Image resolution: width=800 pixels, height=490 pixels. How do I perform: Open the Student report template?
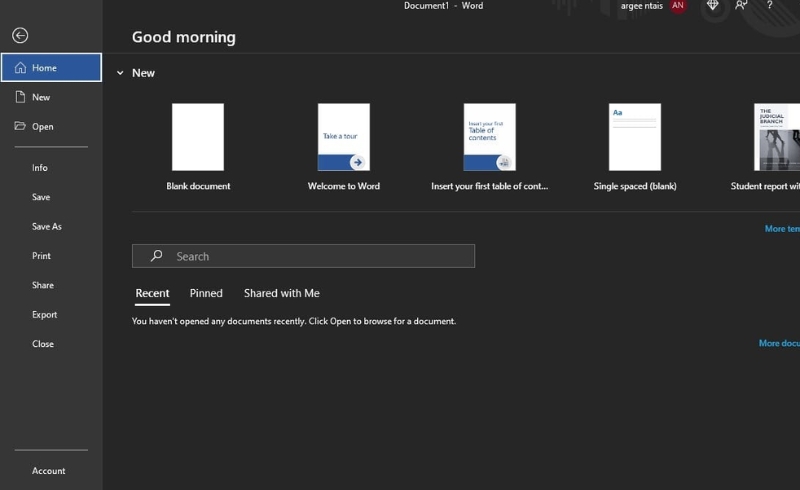tap(777, 137)
